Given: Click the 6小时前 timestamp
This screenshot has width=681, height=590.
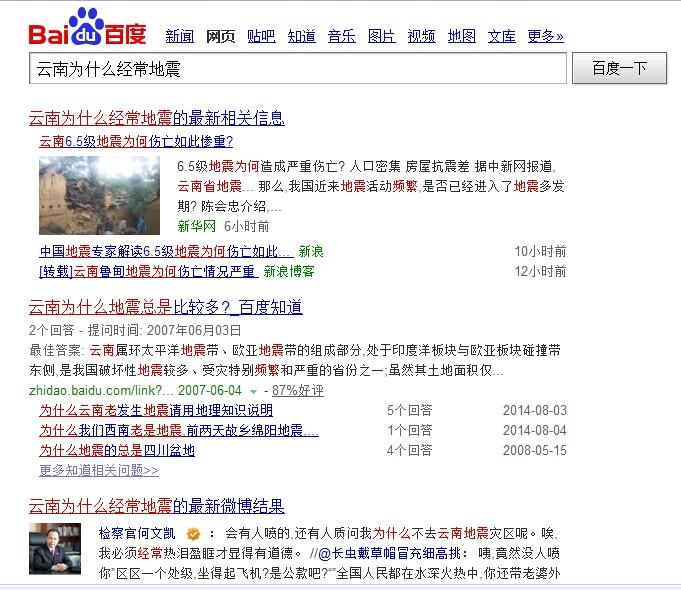Looking at the screenshot, I should [246, 226].
